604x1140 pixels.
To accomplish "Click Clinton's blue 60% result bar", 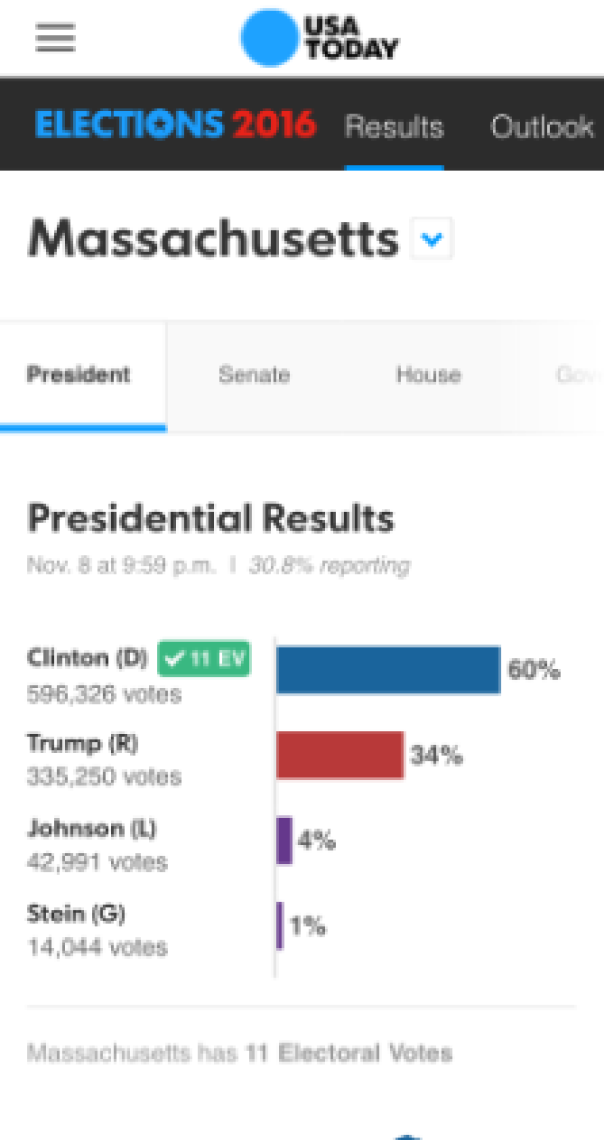I will click(388, 670).
